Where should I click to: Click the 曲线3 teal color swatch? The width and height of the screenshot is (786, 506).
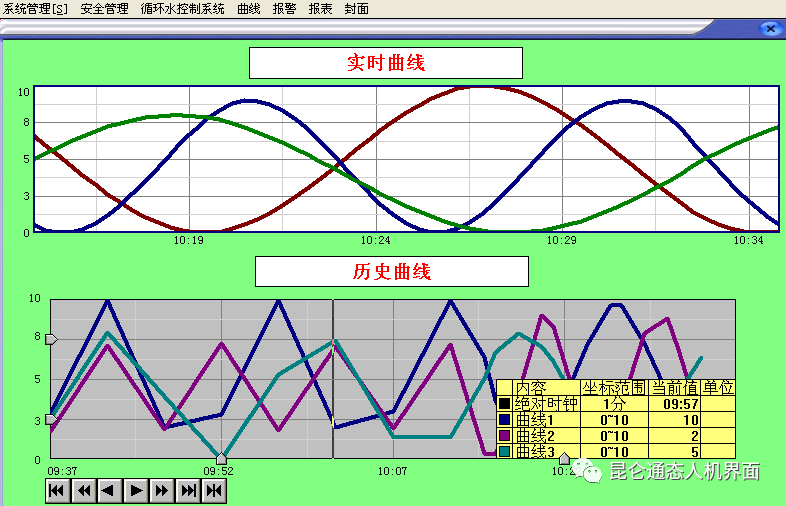(x=505, y=452)
